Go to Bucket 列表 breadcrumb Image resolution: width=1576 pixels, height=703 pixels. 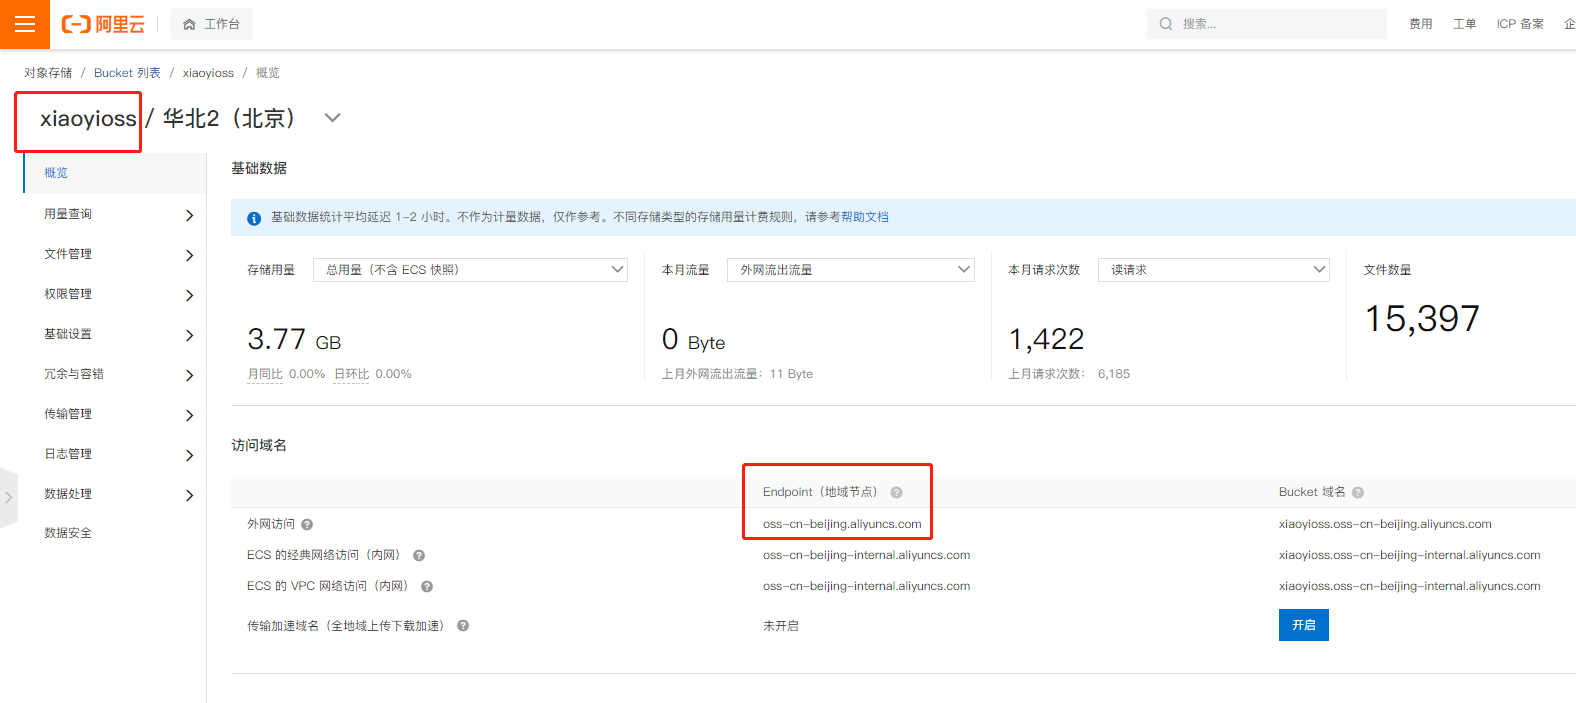[x=127, y=73]
